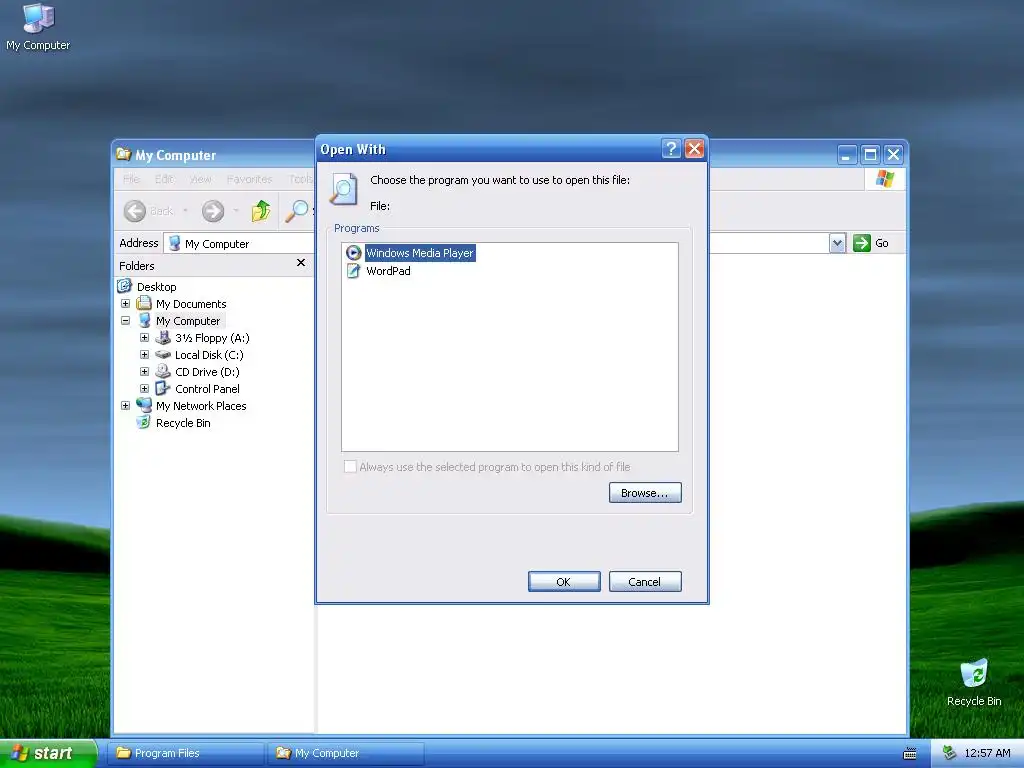Select Local Disk (C:) in tree
The width and height of the screenshot is (1024, 768).
click(209, 355)
